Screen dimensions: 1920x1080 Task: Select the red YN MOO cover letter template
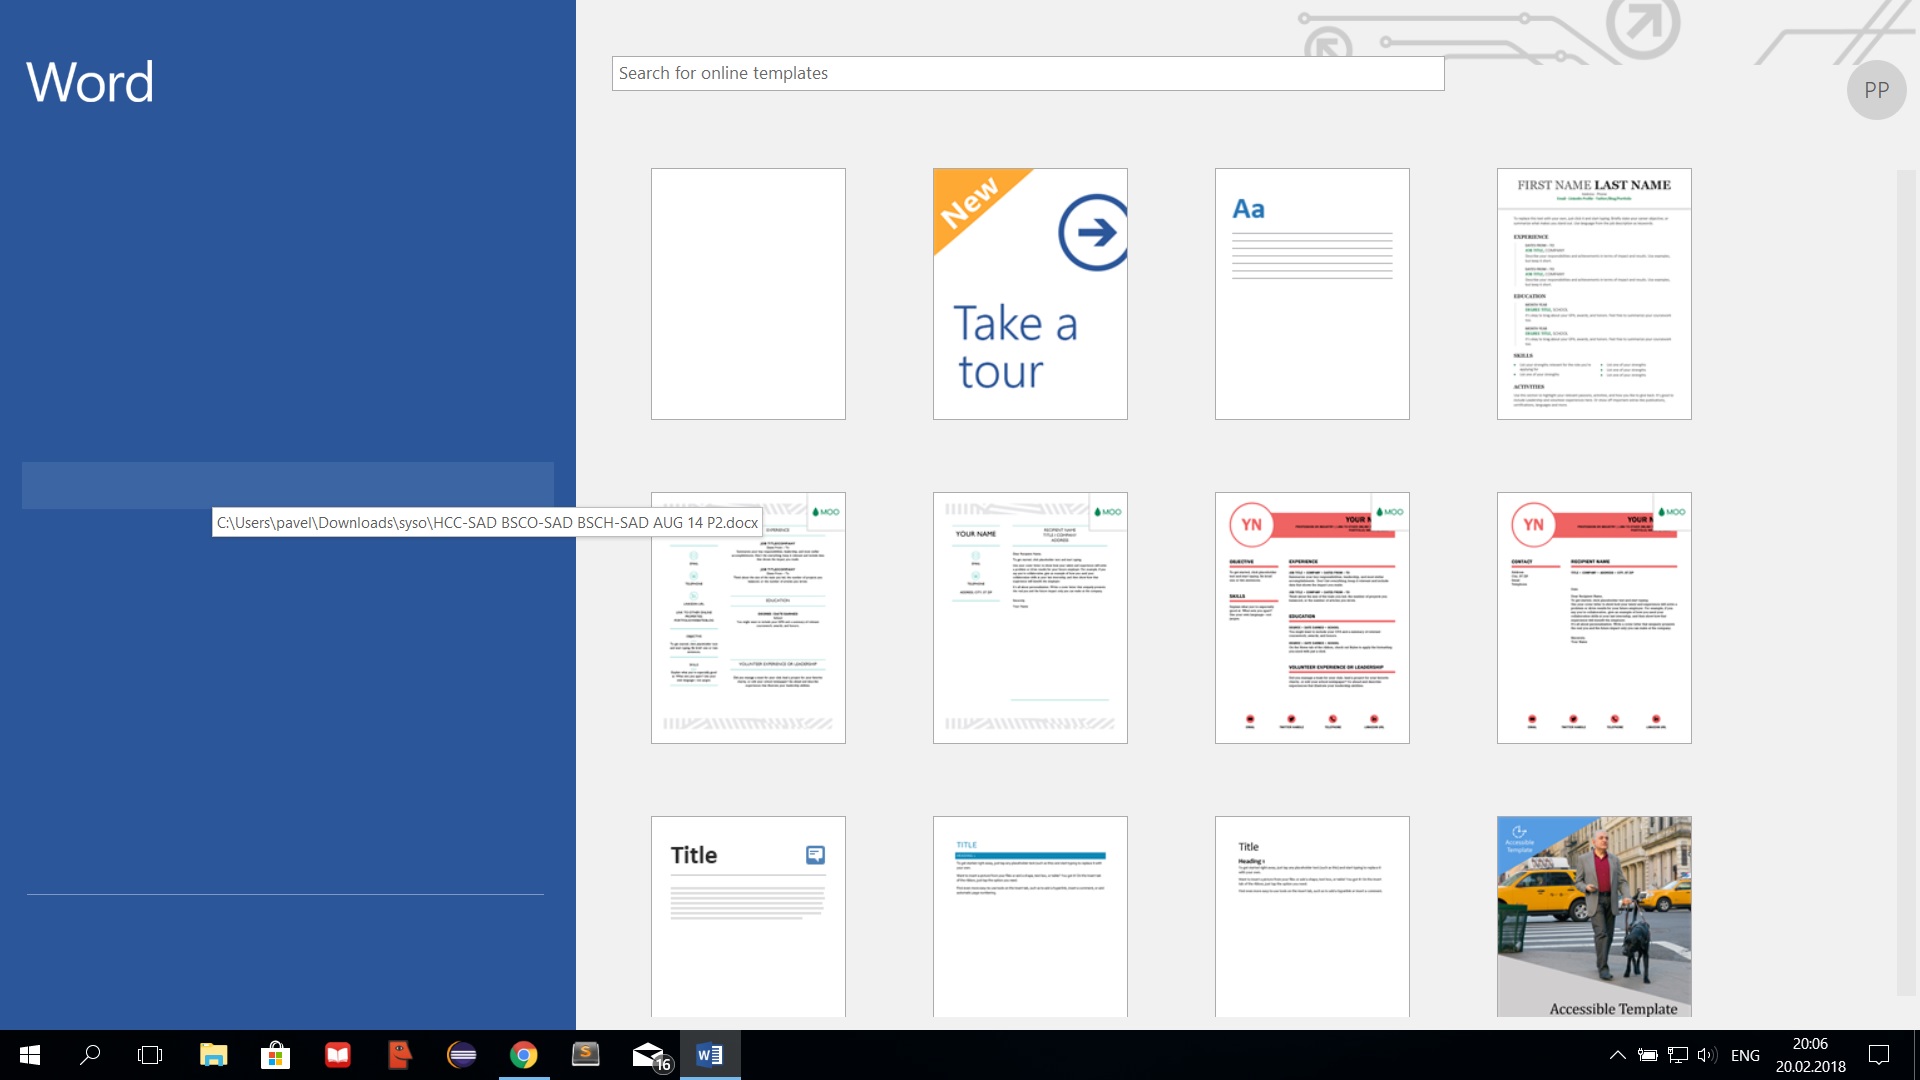1594,618
